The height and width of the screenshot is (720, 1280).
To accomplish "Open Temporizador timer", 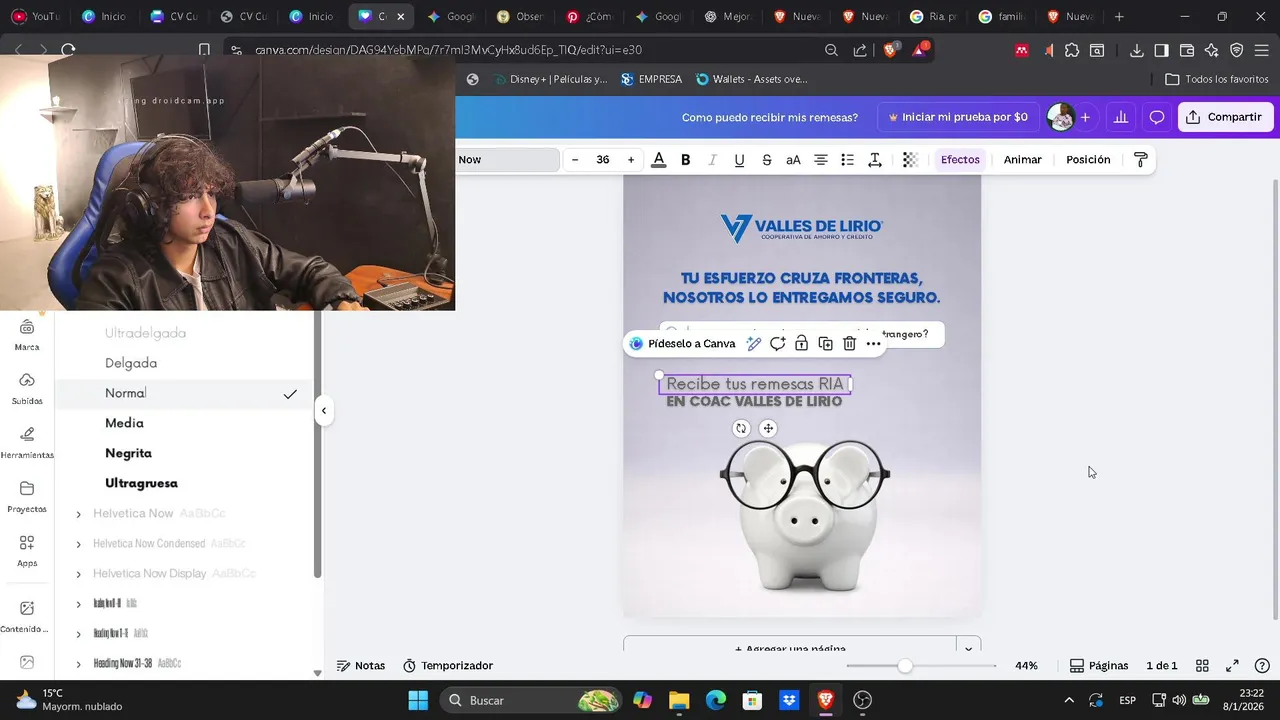I will tap(448, 666).
